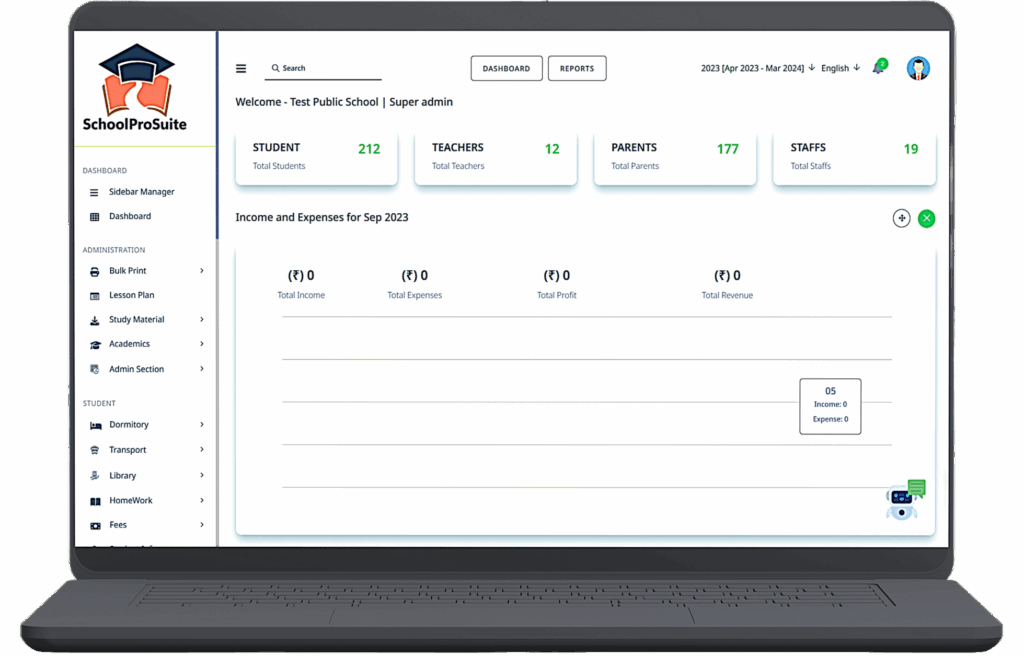Expand the HomeWork chevron

202,500
